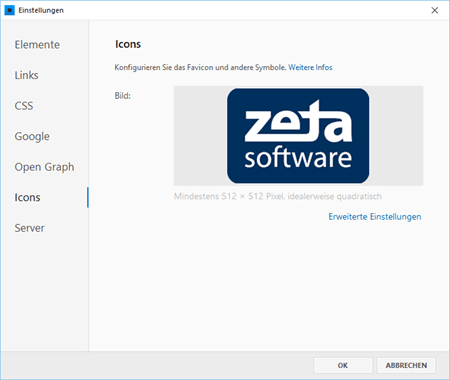450x380 pixels.
Task: Confirm with the OK button
Action: pyautogui.click(x=343, y=365)
